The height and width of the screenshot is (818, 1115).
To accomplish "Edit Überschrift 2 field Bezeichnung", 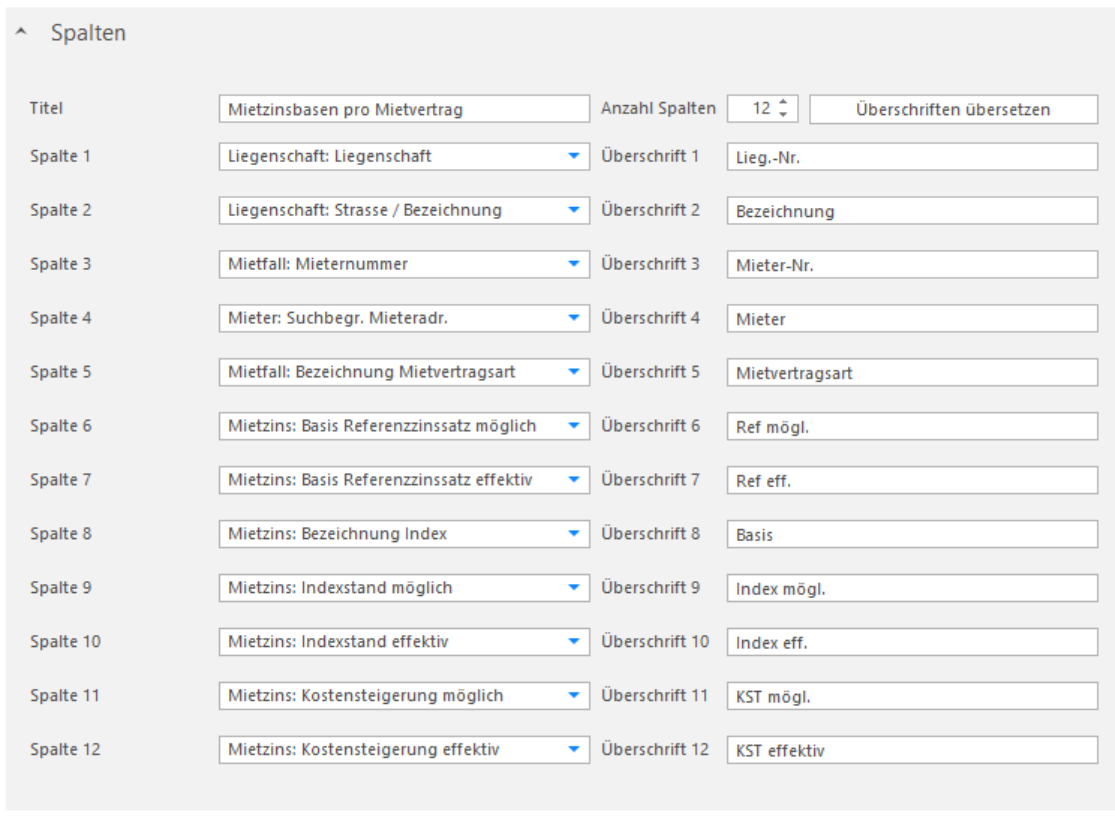I will tap(912, 211).
